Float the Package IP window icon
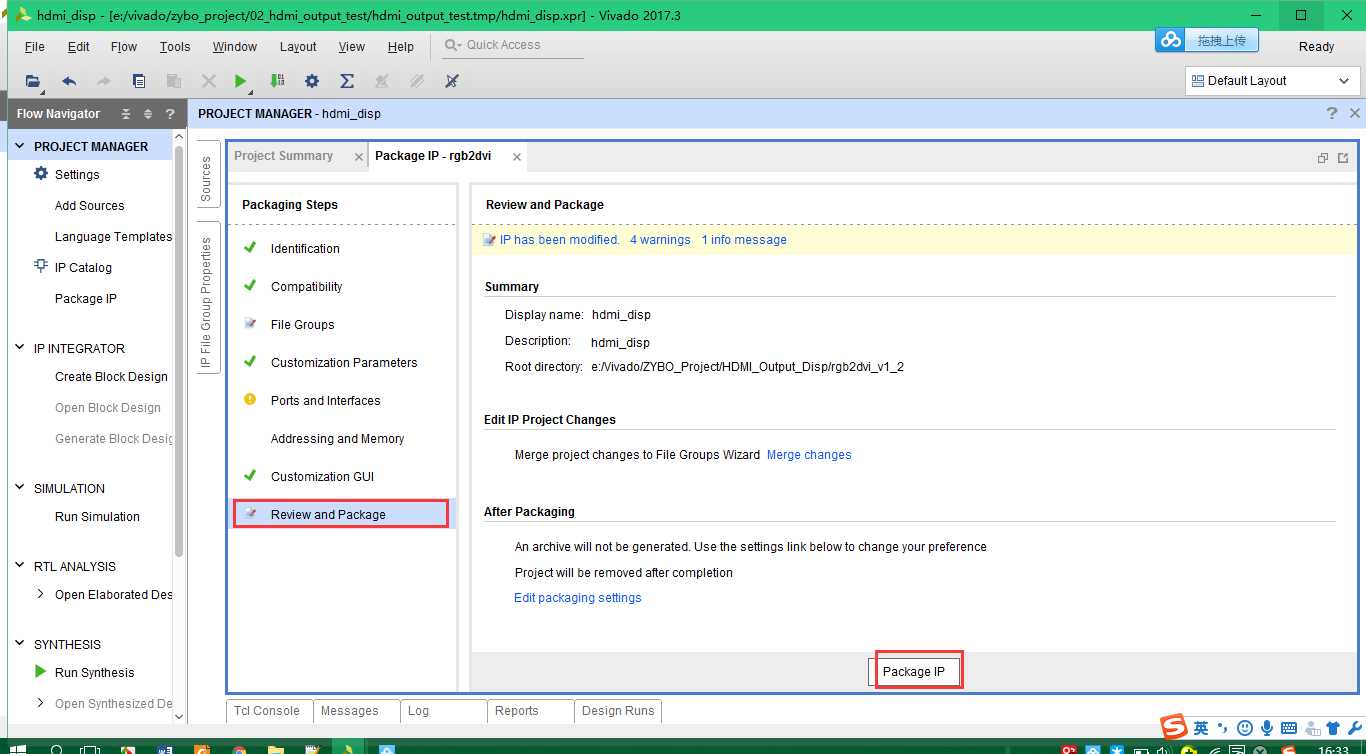Screen dimensions: 1366x754 pos(1343,157)
